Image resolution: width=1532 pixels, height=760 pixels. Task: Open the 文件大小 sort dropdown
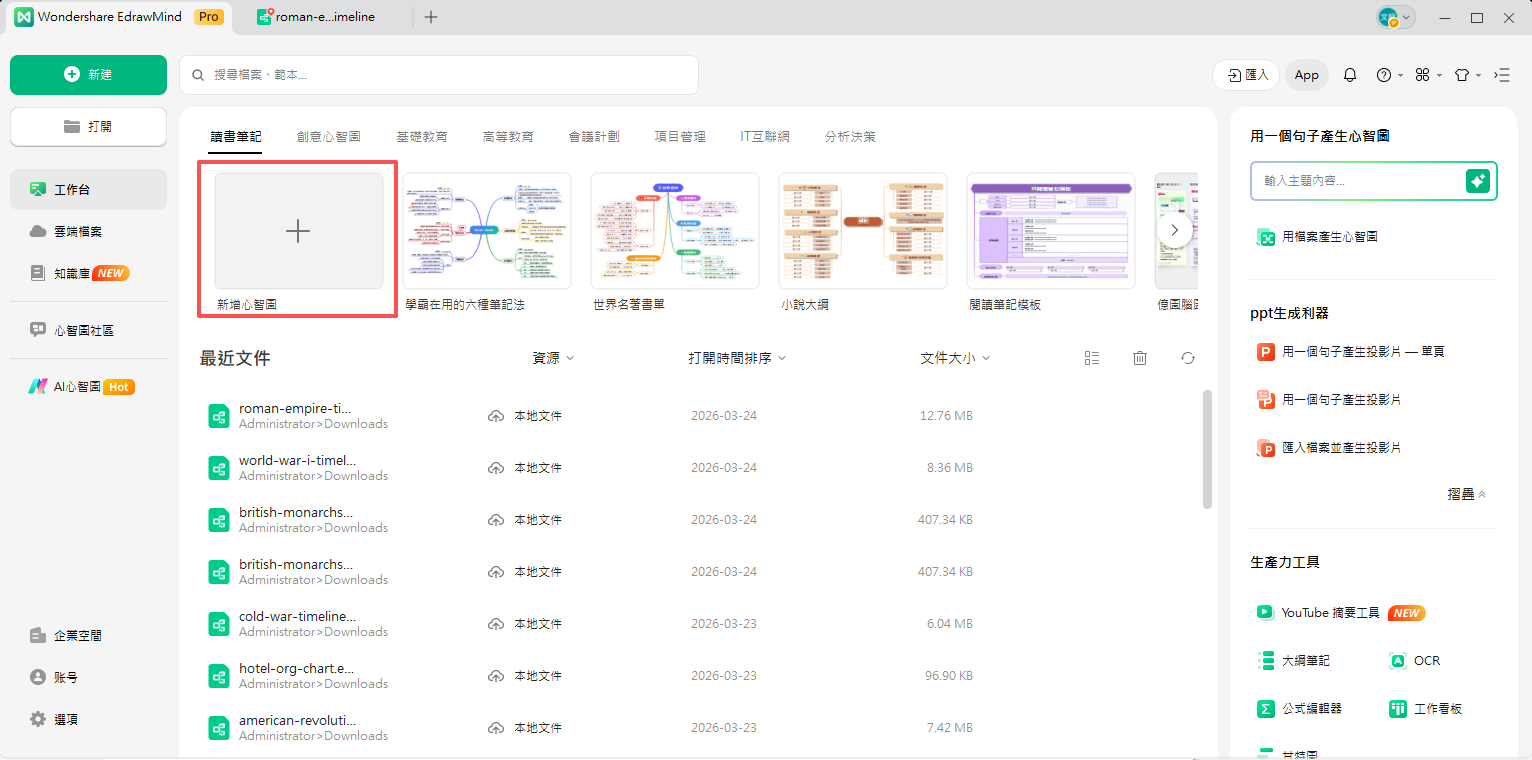click(954, 357)
